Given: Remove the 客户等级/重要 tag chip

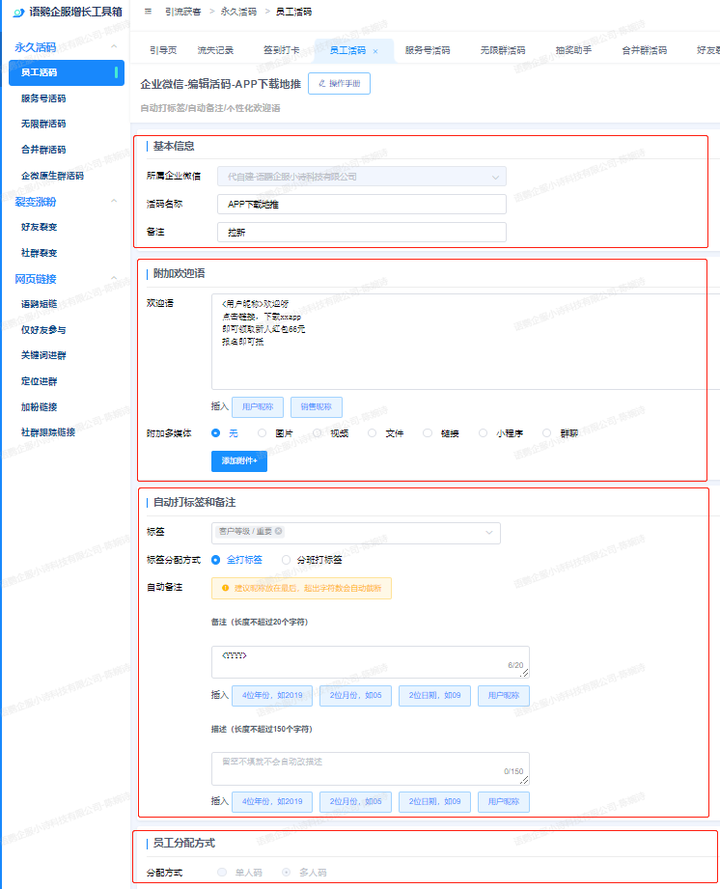Looking at the screenshot, I should tap(278, 532).
